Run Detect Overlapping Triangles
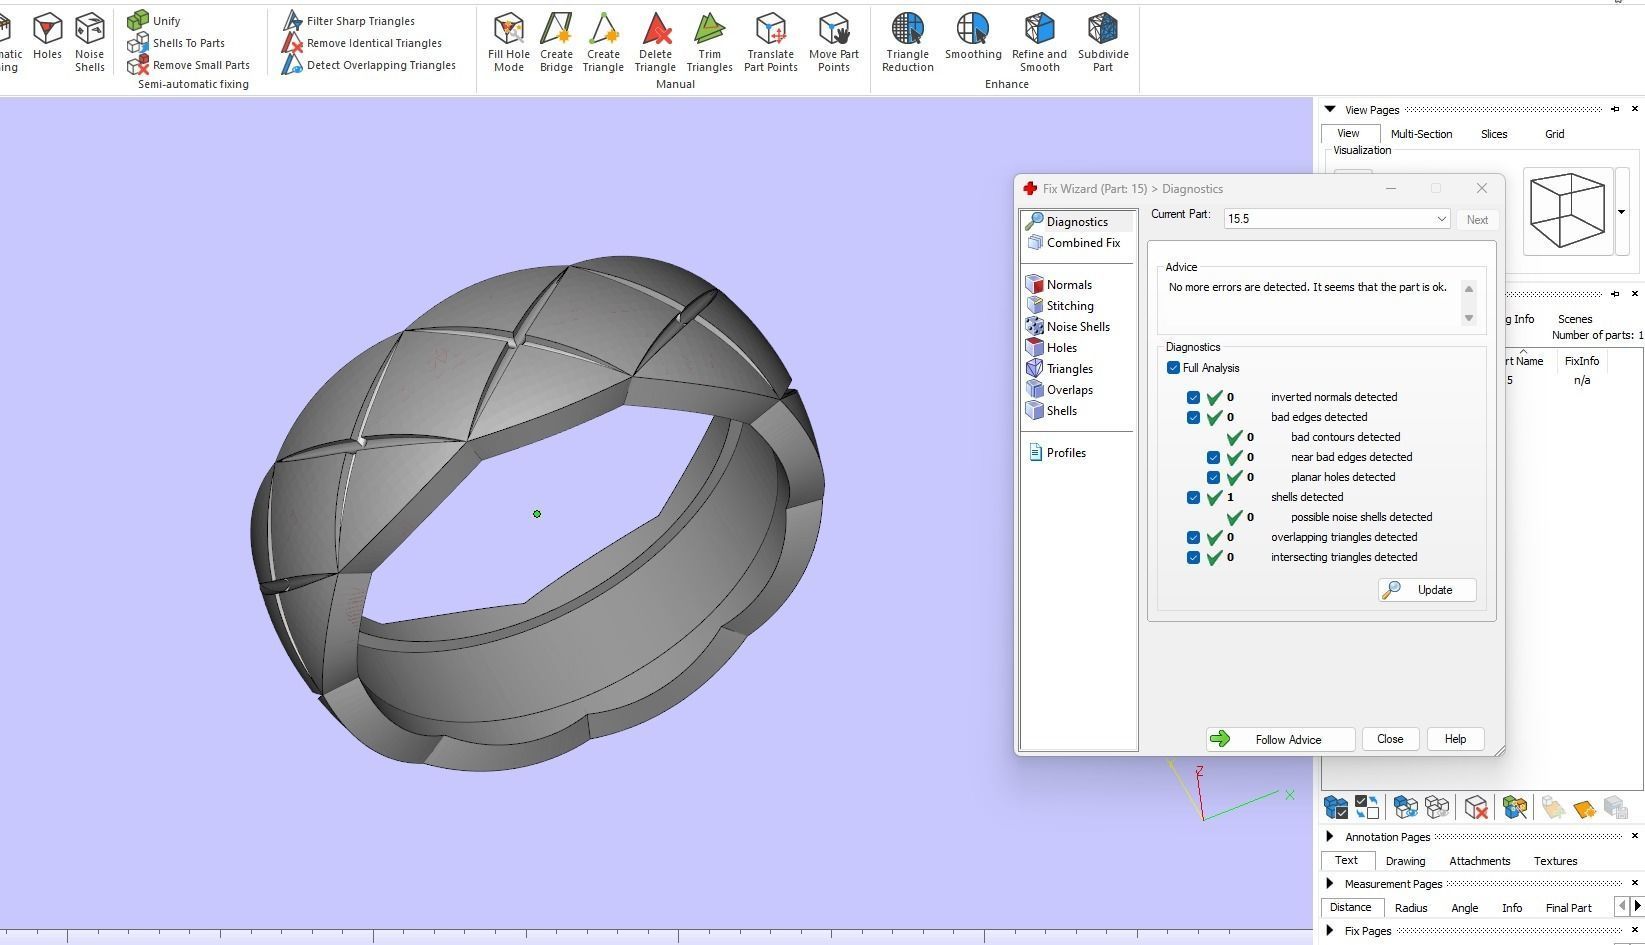The image size is (1645, 945). 369,65
